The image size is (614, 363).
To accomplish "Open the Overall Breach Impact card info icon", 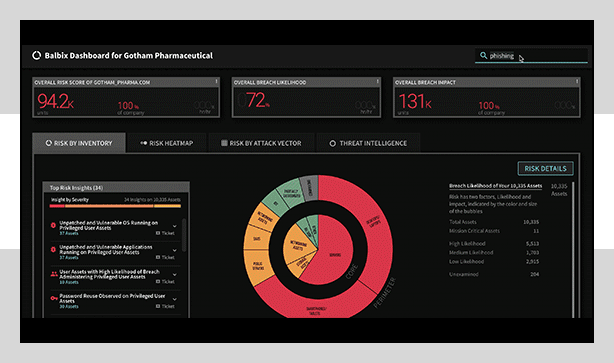I will [577, 81].
